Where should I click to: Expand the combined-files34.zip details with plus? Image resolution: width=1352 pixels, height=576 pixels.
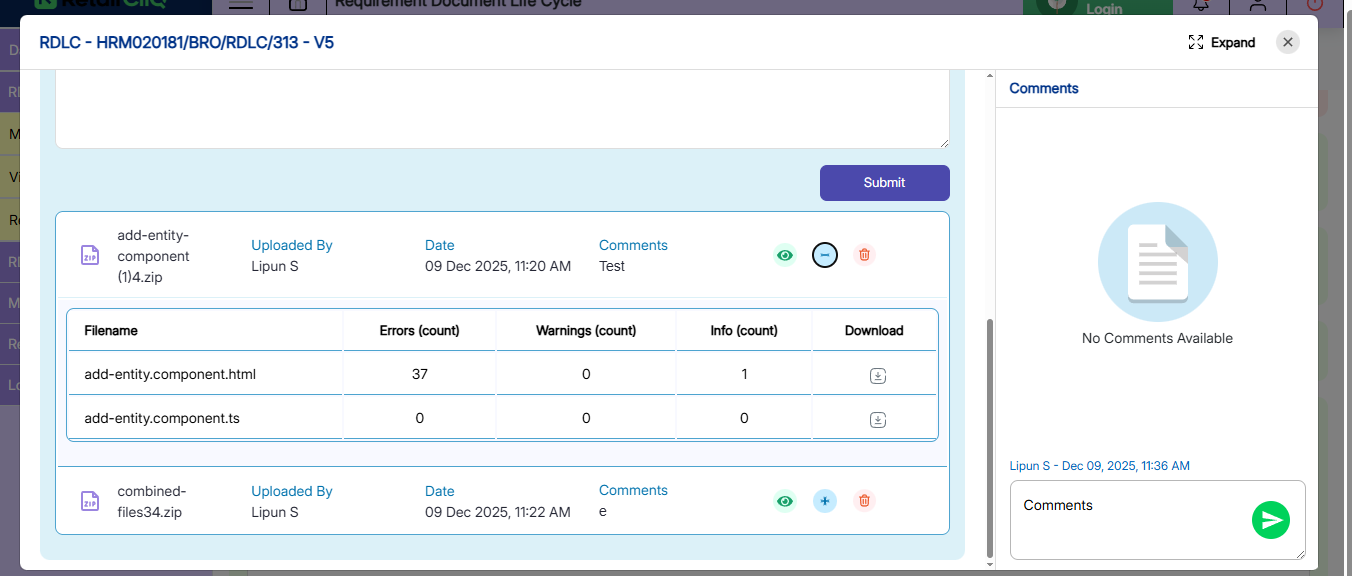(x=825, y=501)
